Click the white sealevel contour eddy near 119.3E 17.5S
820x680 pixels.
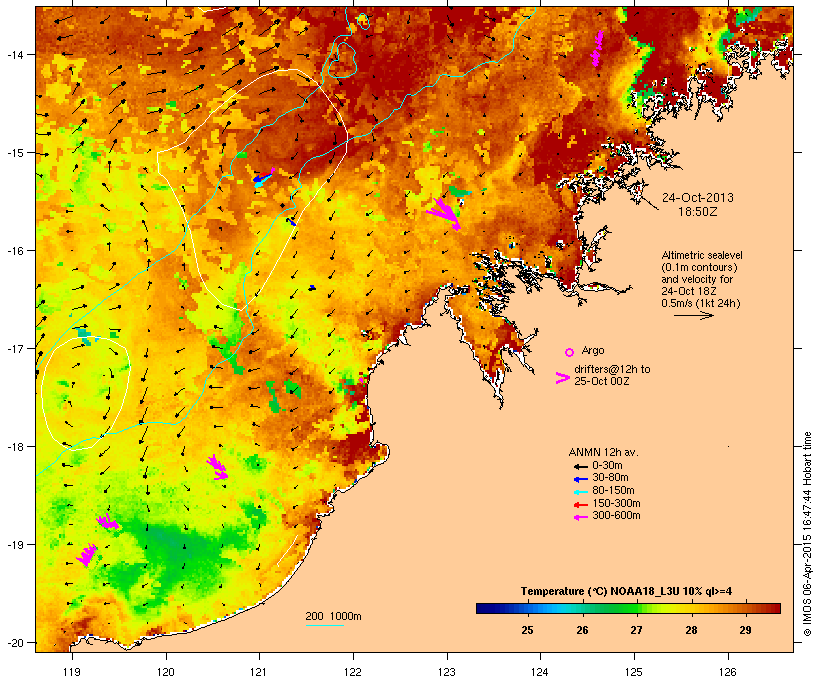(85, 393)
